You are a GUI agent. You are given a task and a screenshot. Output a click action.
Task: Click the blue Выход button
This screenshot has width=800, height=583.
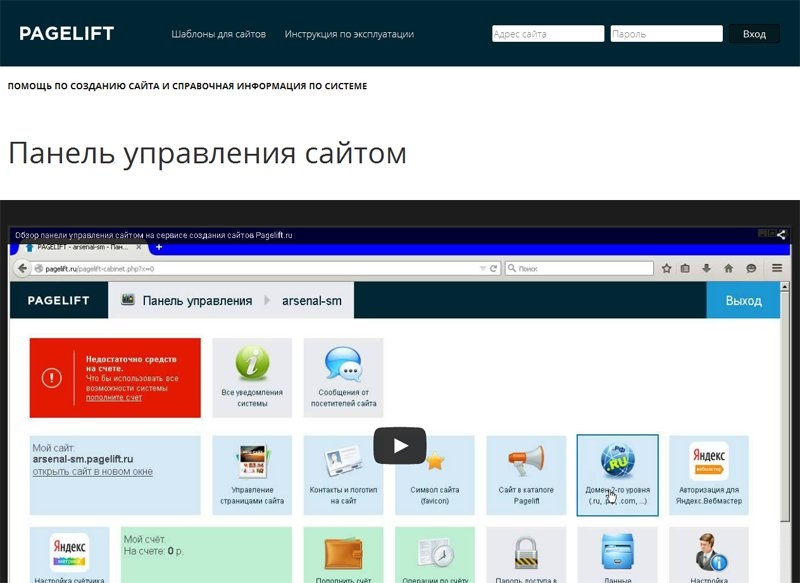point(743,300)
